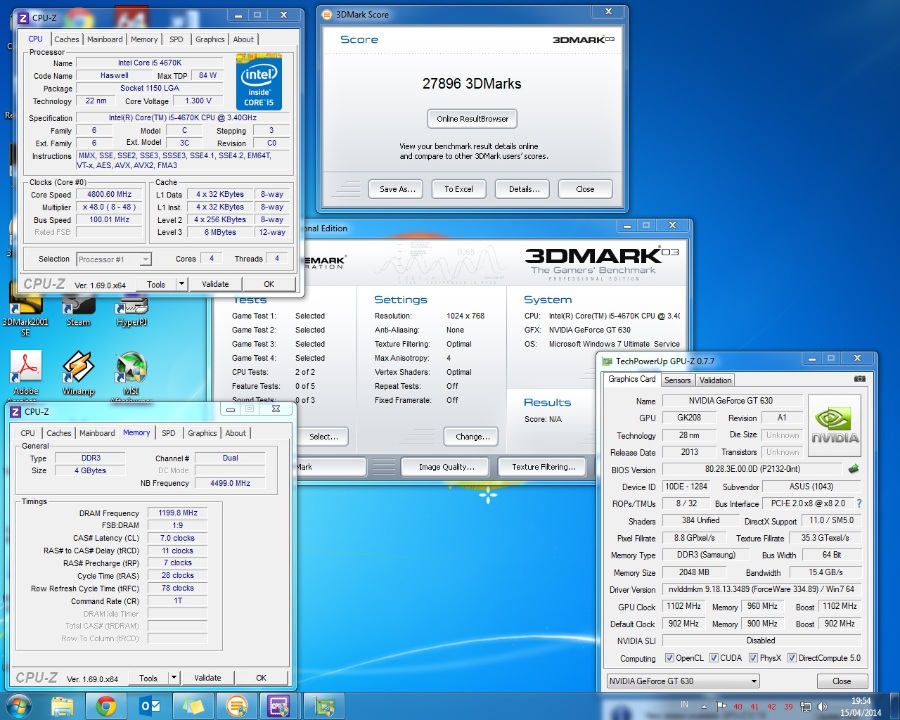Open the Windows Start menu

pyautogui.click(x=19, y=706)
